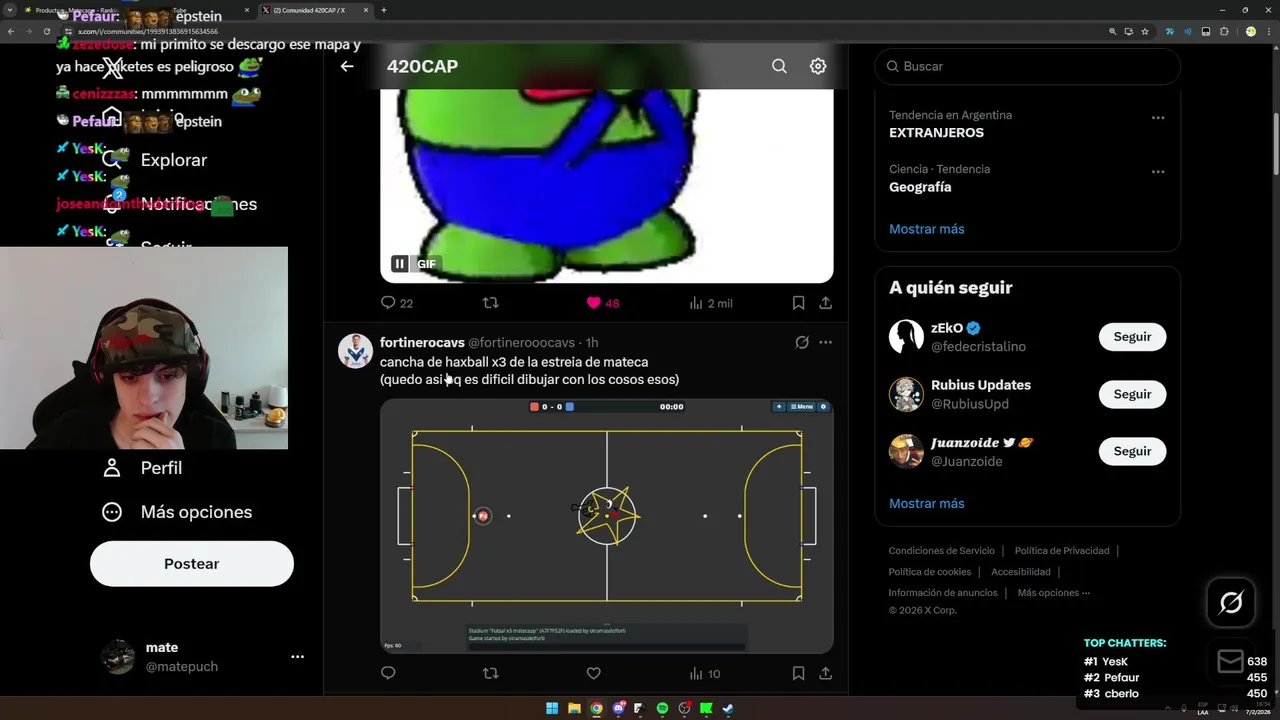Open the haxball court image
Viewport: 1280px width, 720px height.
[606, 526]
